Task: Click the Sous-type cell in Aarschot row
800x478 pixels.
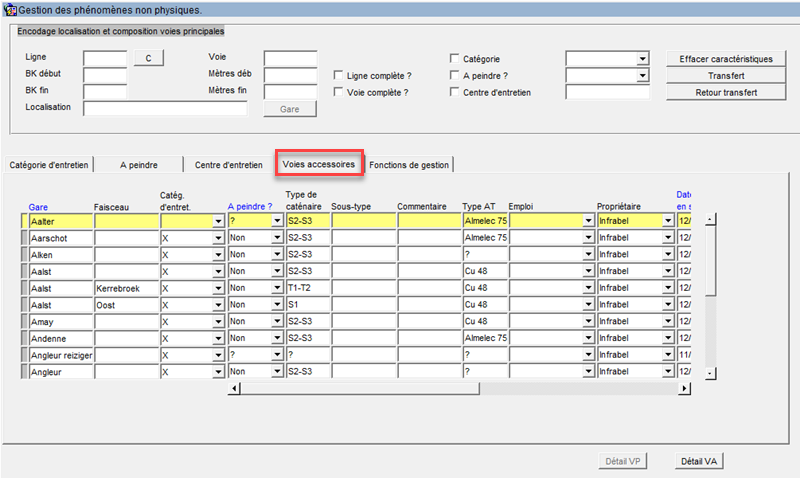Action: 363,238
